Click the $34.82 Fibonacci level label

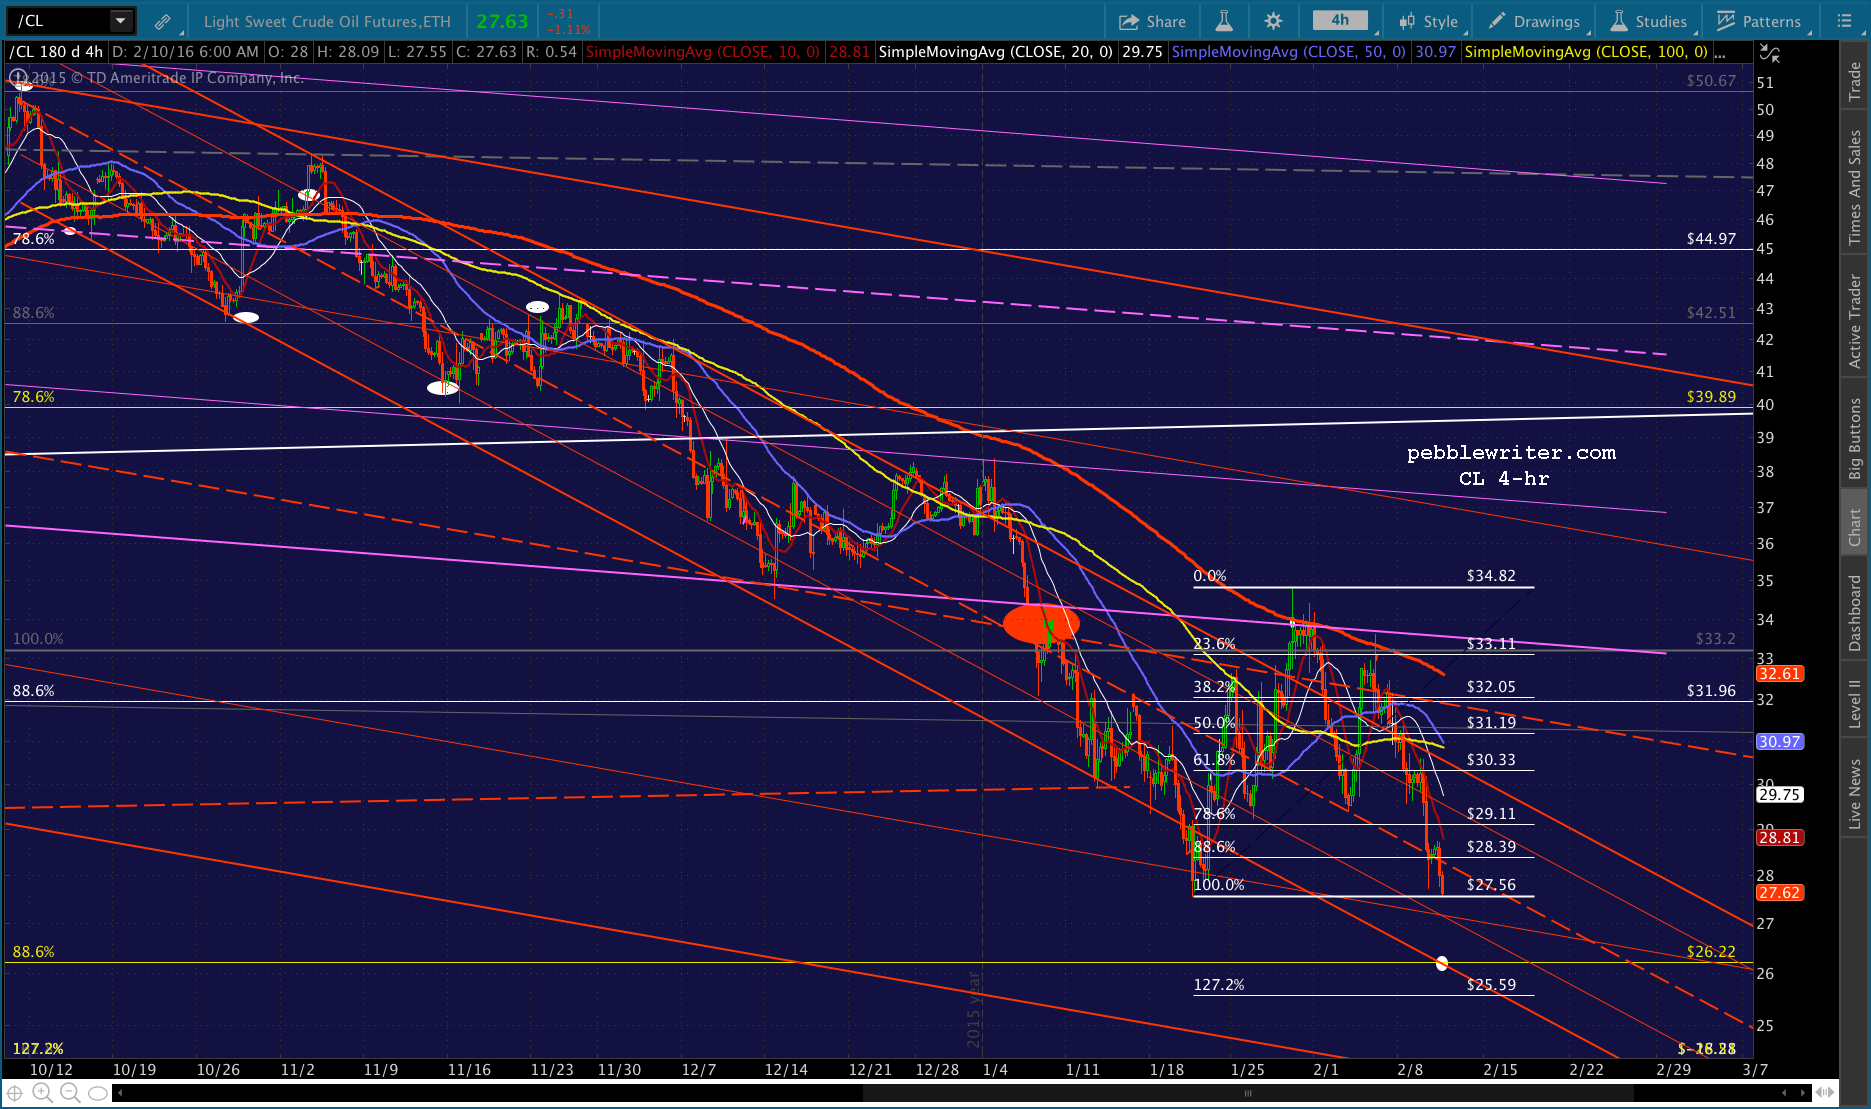(x=1491, y=576)
